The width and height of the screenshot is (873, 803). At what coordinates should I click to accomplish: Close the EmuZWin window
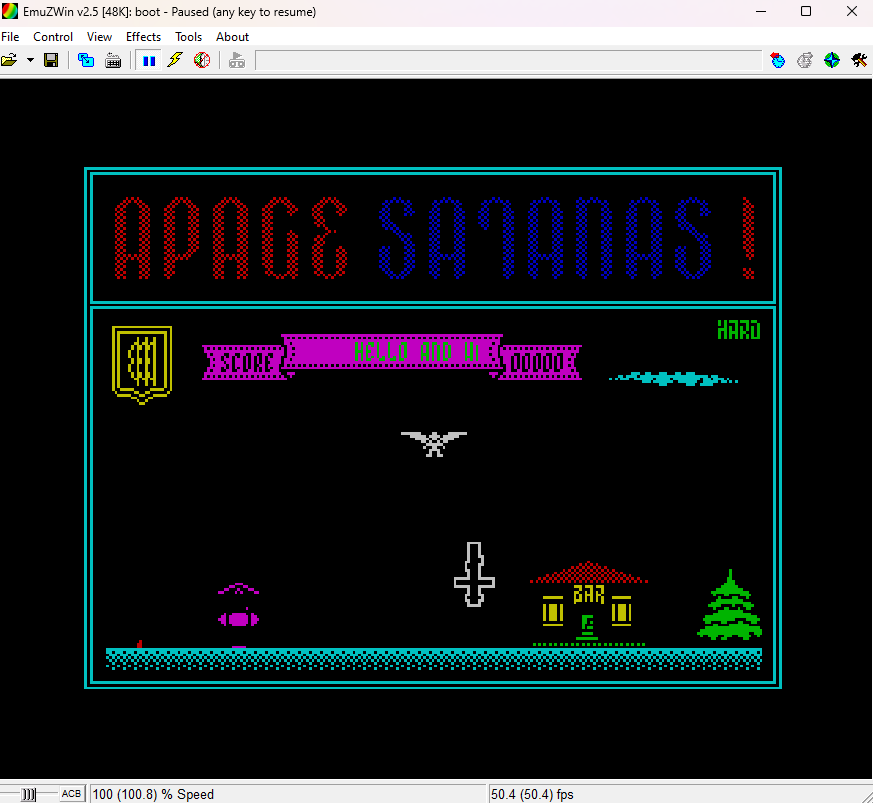(851, 11)
